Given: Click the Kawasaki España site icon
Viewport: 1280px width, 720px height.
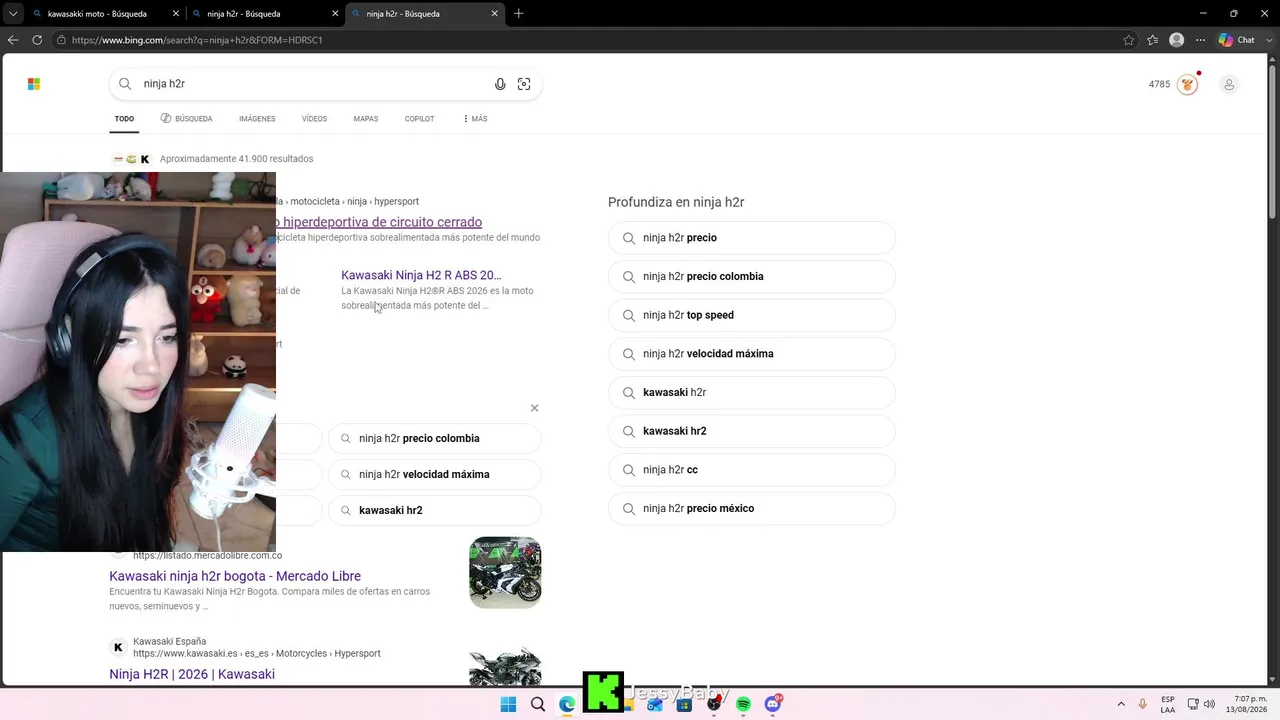Looking at the screenshot, I should [x=118, y=647].
